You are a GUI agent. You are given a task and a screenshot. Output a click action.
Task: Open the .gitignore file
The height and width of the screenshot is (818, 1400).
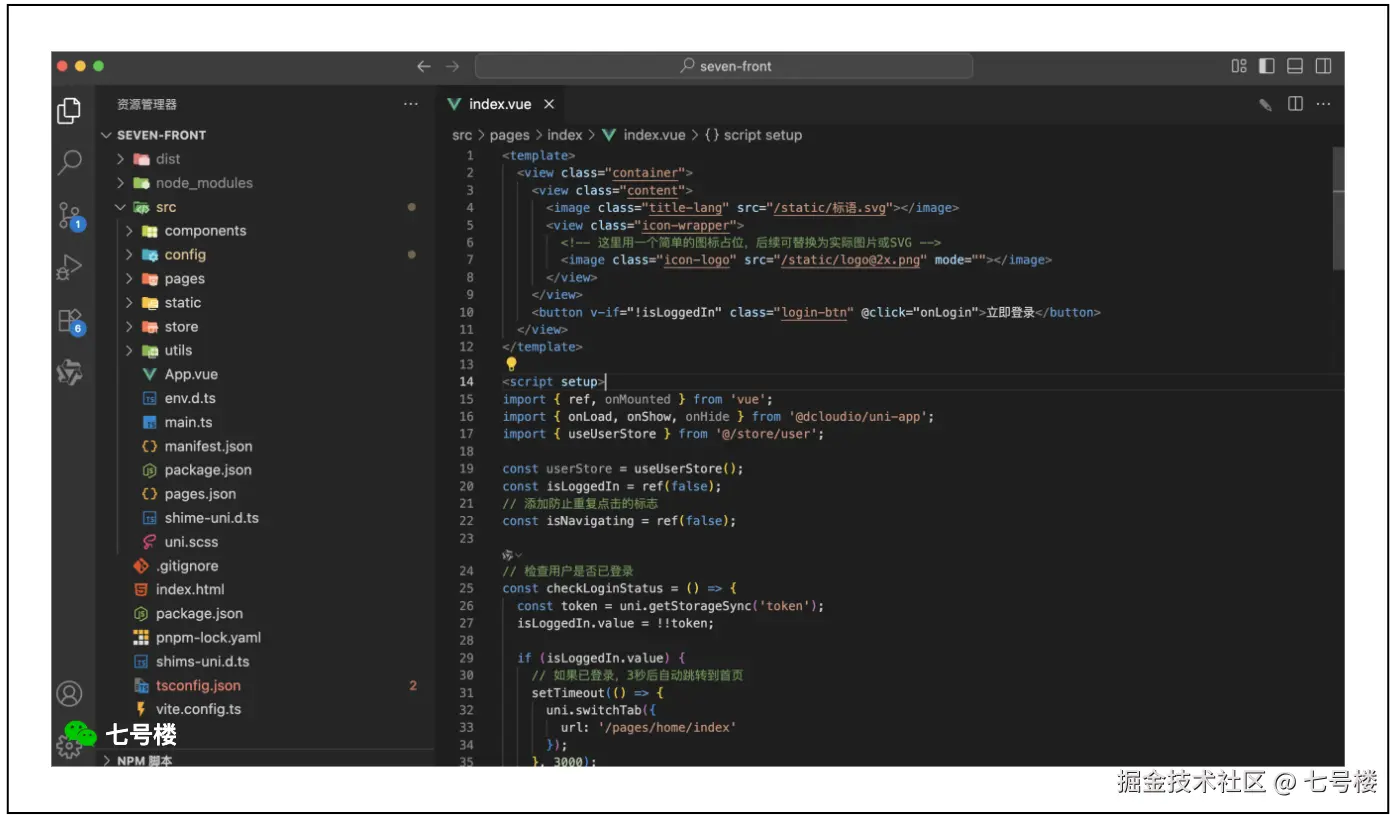pos(187,566)
